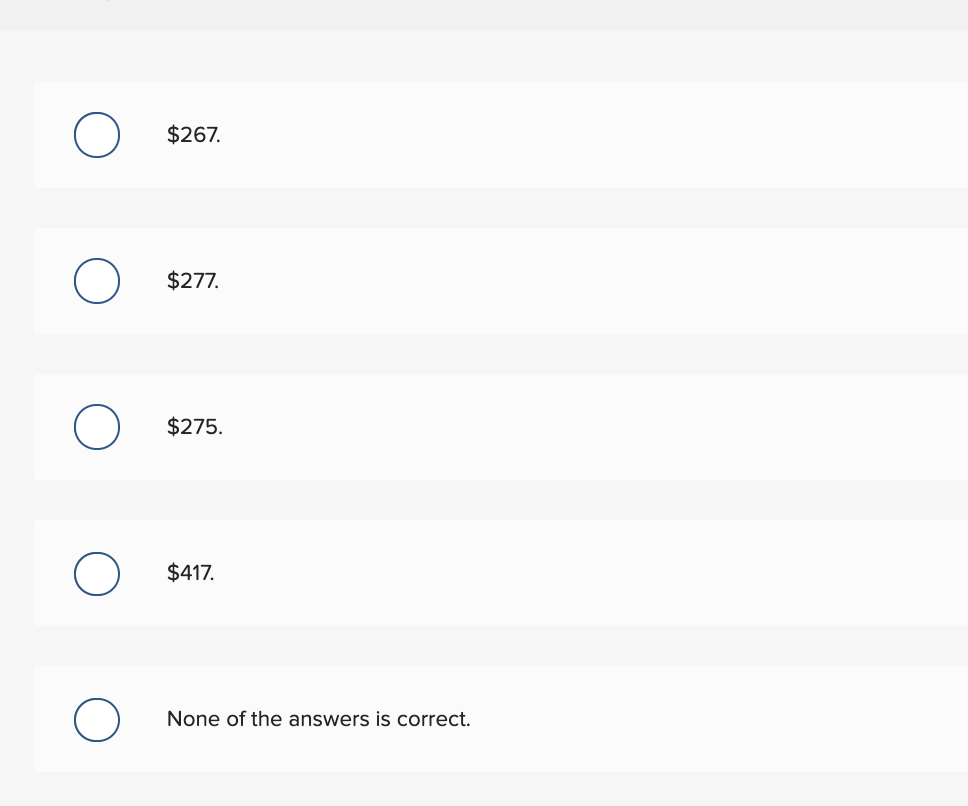
Task: Select the radio button for $275
Action: (x=96, y=427)
